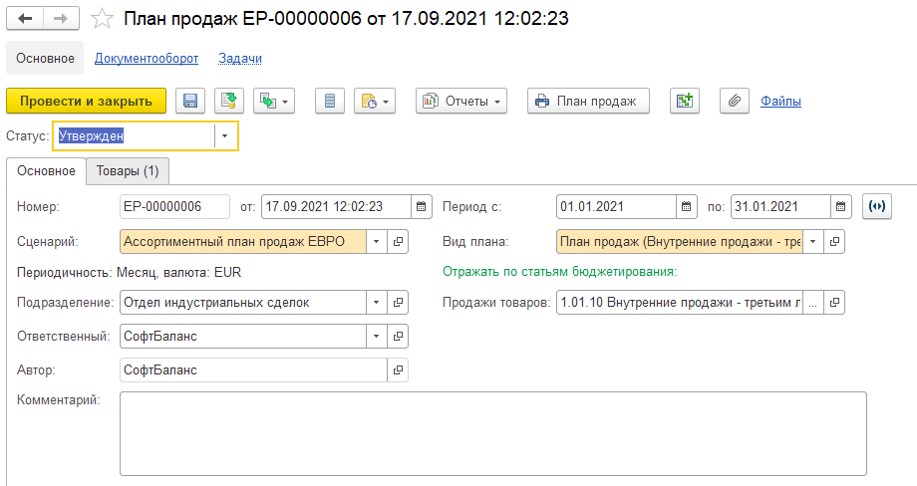
Task: Go back with the left arrow button
Action: click(x=25, y=18)
